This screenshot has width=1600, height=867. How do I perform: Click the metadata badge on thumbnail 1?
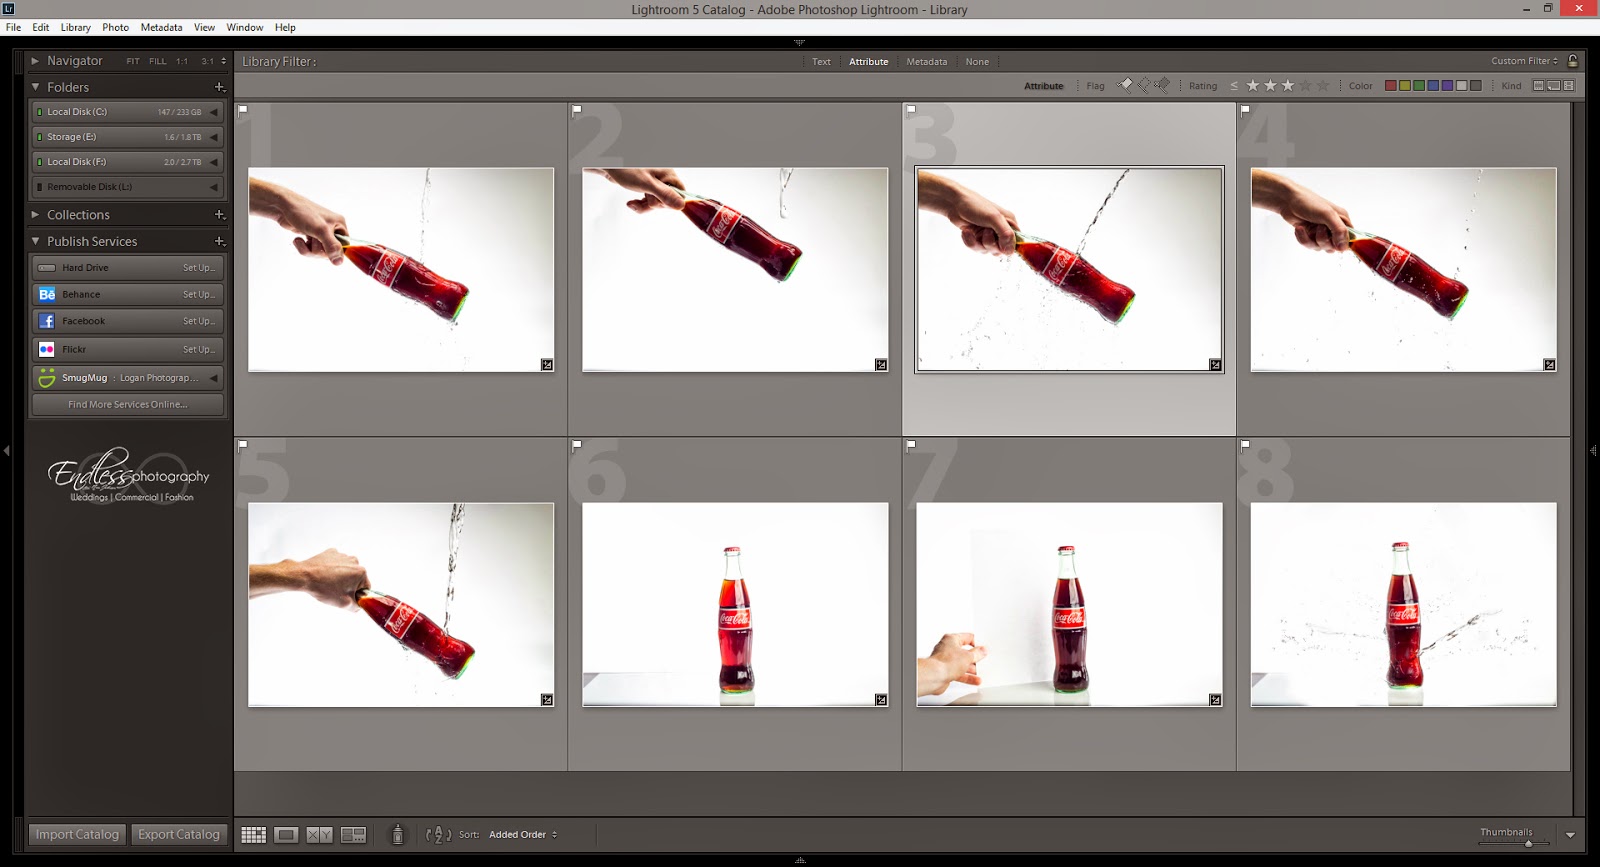547,365
